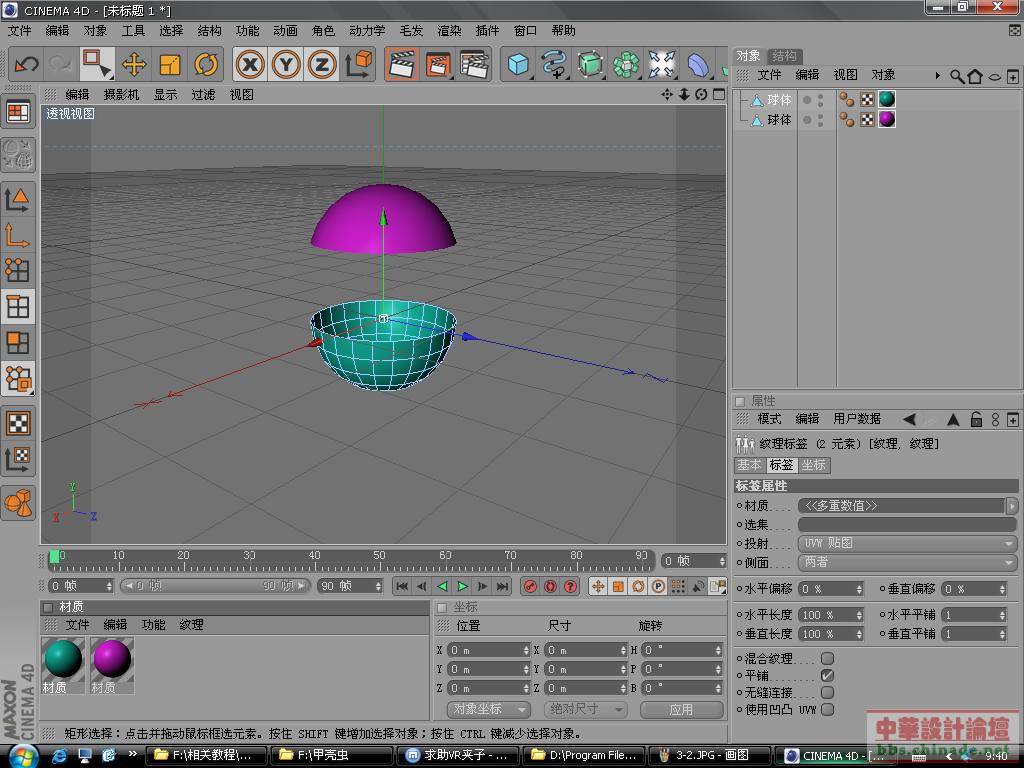Switch to the 结构 tab

tap(784, 56)
